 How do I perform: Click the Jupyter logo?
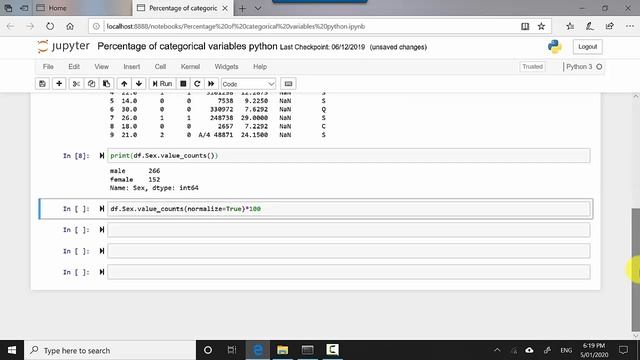pyautogui.click(x=63, y=47)
